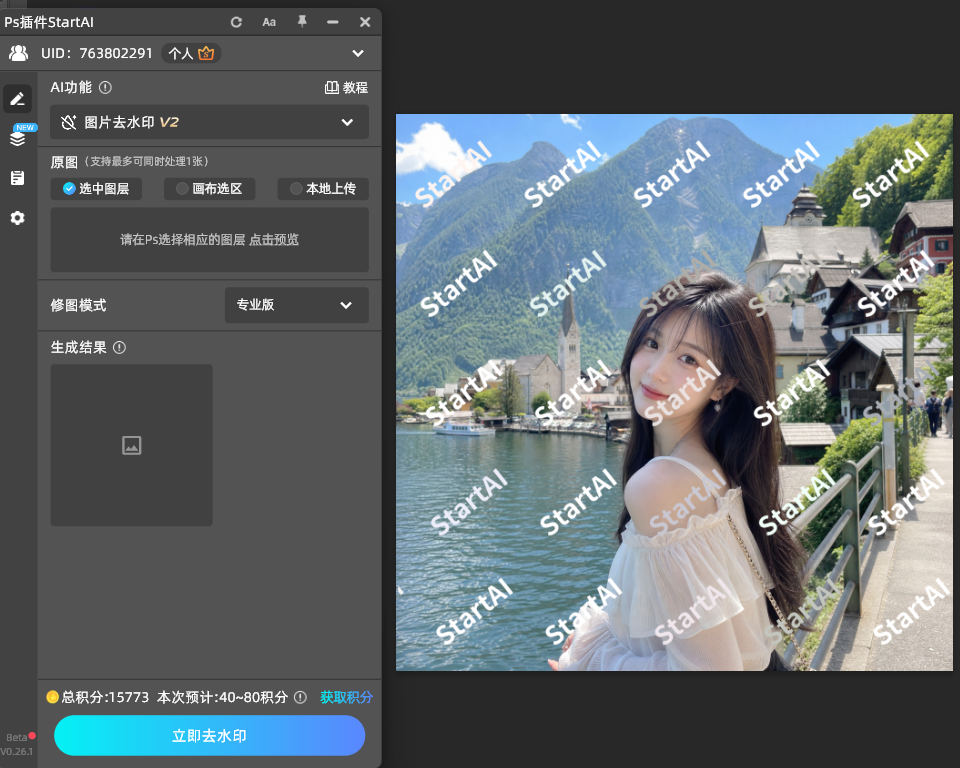Click the empty result thumbnail placeholder
The height and width of the screenshot is (768, 960).
point(132,445)
